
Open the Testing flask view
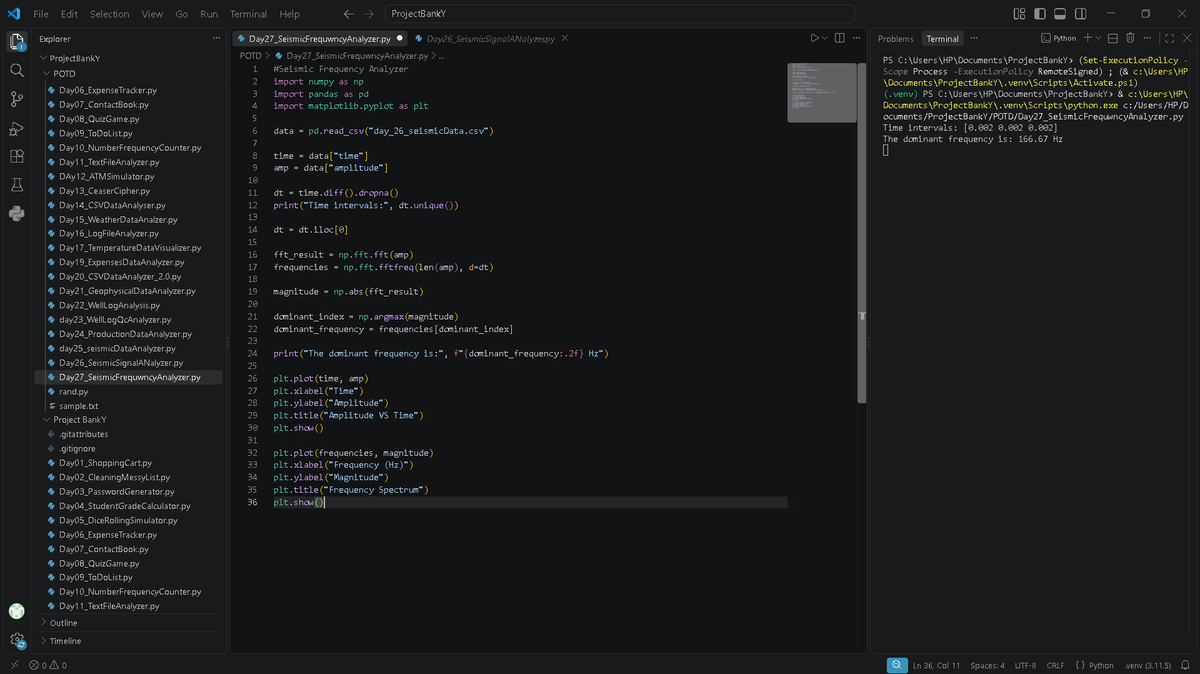pos(17,185)
